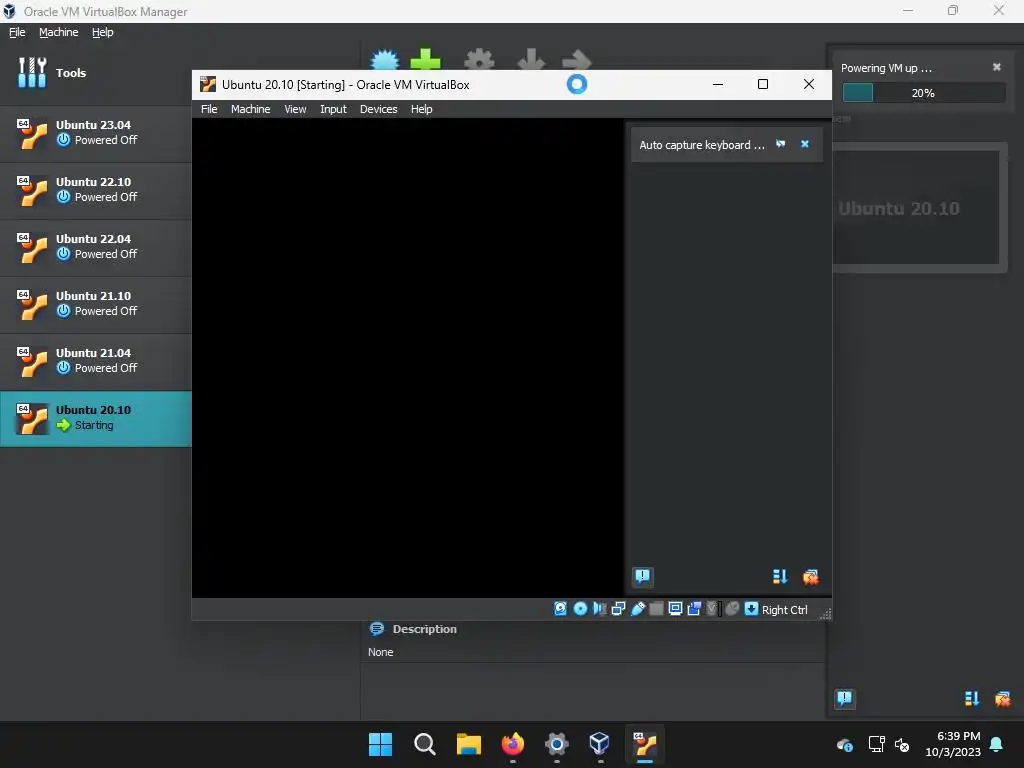Open the Settings gear taskbar icon

coord(556,744)
